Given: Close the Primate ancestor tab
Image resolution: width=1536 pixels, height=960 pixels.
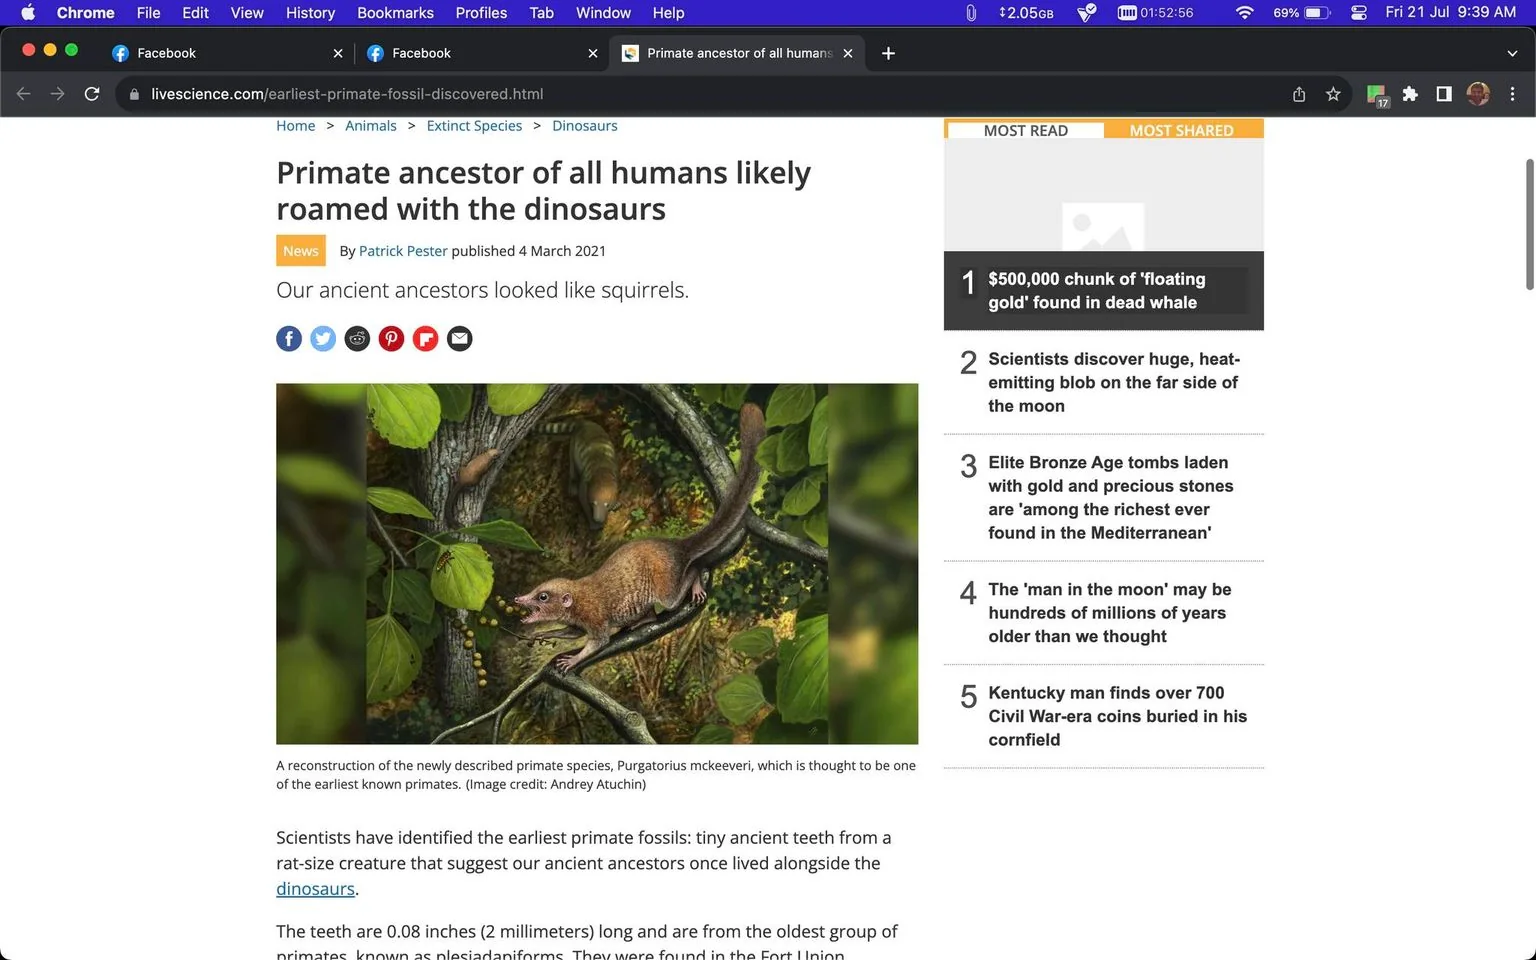Looking at the screenshot, I should tap(848, 53).
